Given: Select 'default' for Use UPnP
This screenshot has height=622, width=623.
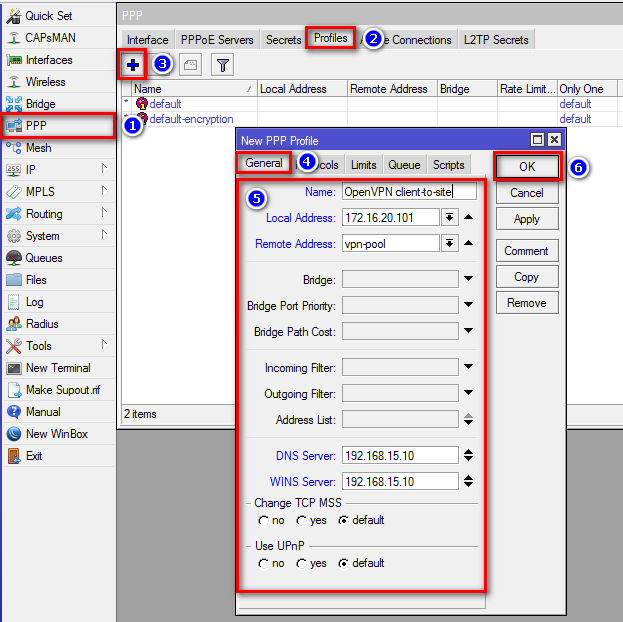Looking at the screenshot, I should click(x=344, y=564).
